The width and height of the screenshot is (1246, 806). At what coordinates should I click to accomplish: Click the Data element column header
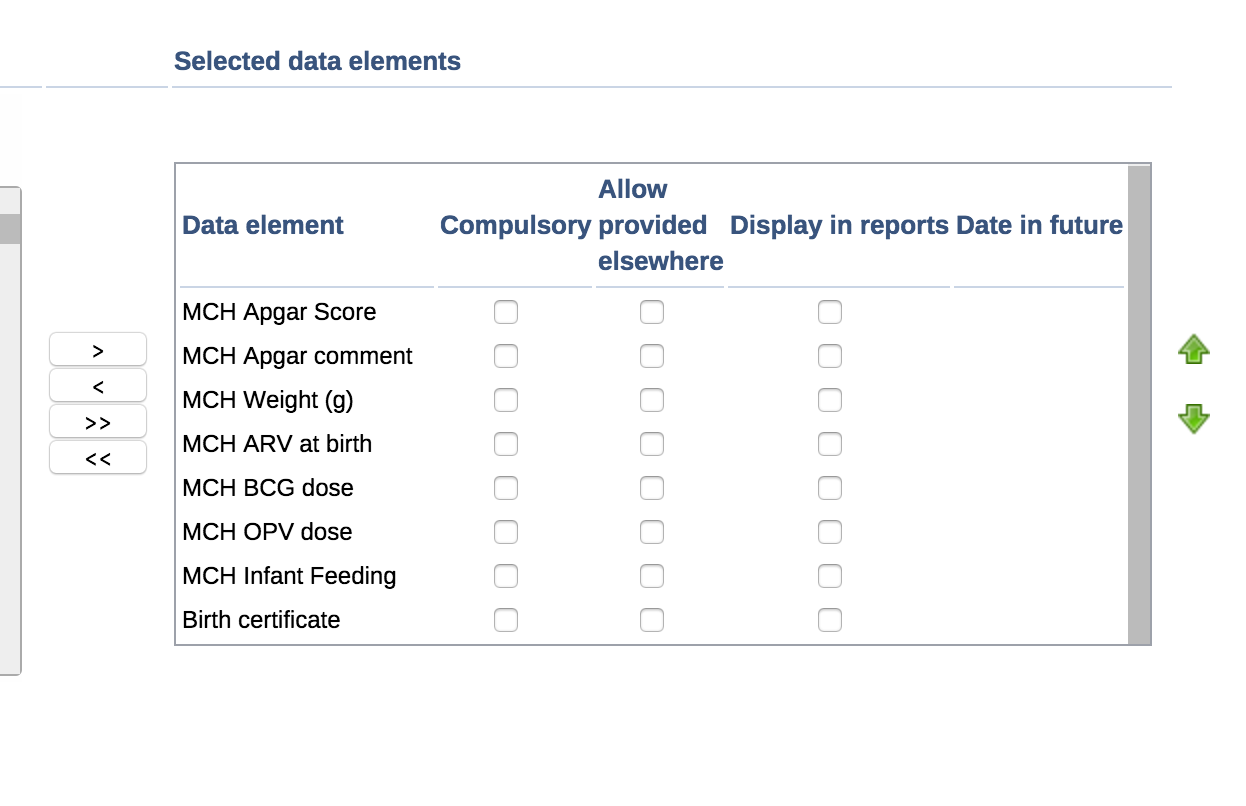263,226
